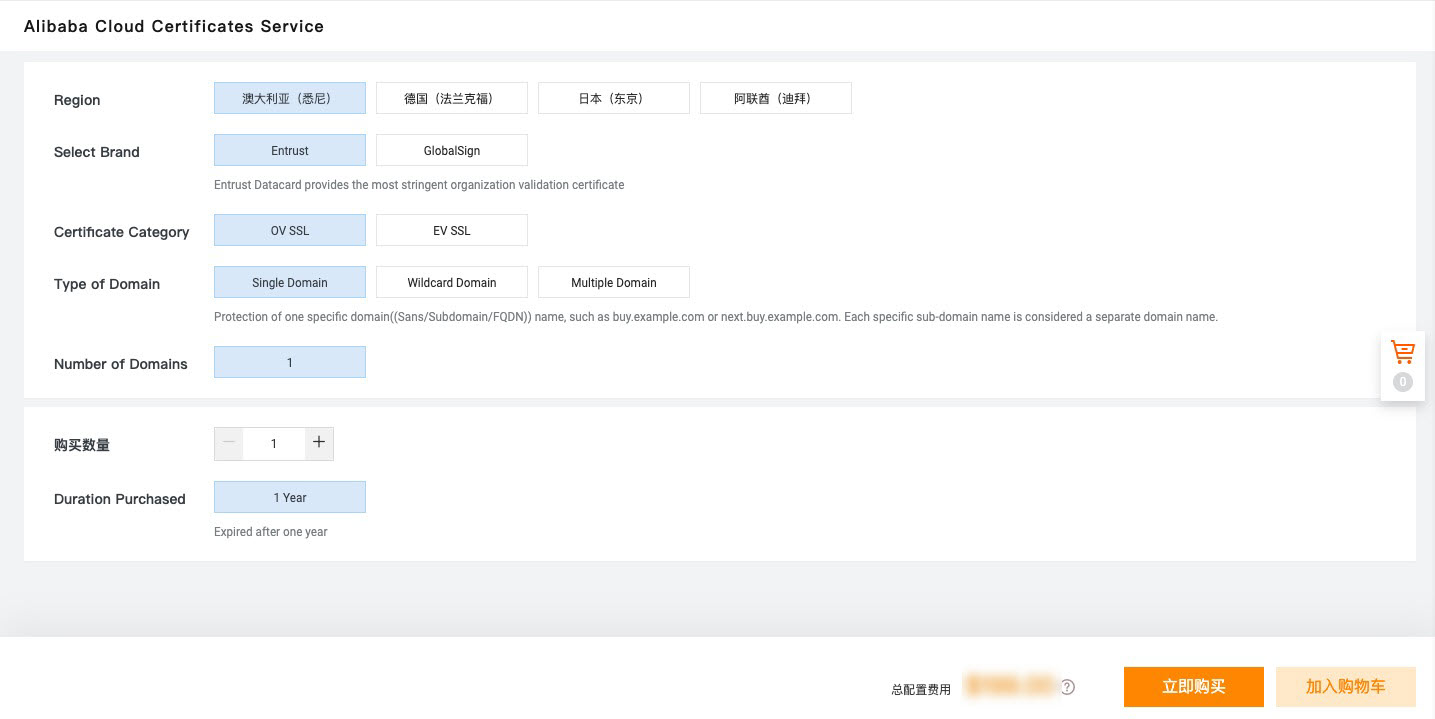Click the Alibaba Cloud Certificates Service title
This screenshot has width=1435, height=719.
[x=174, y=27]
